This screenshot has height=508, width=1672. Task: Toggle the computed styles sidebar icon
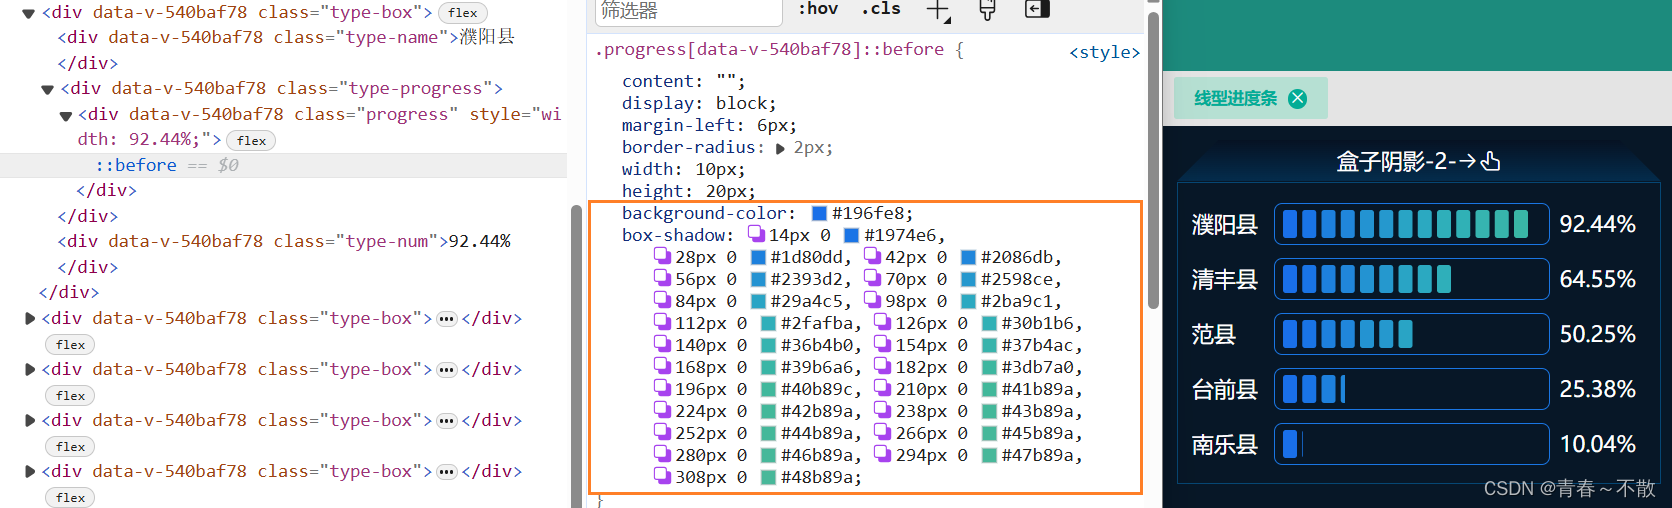[1037, 9]
